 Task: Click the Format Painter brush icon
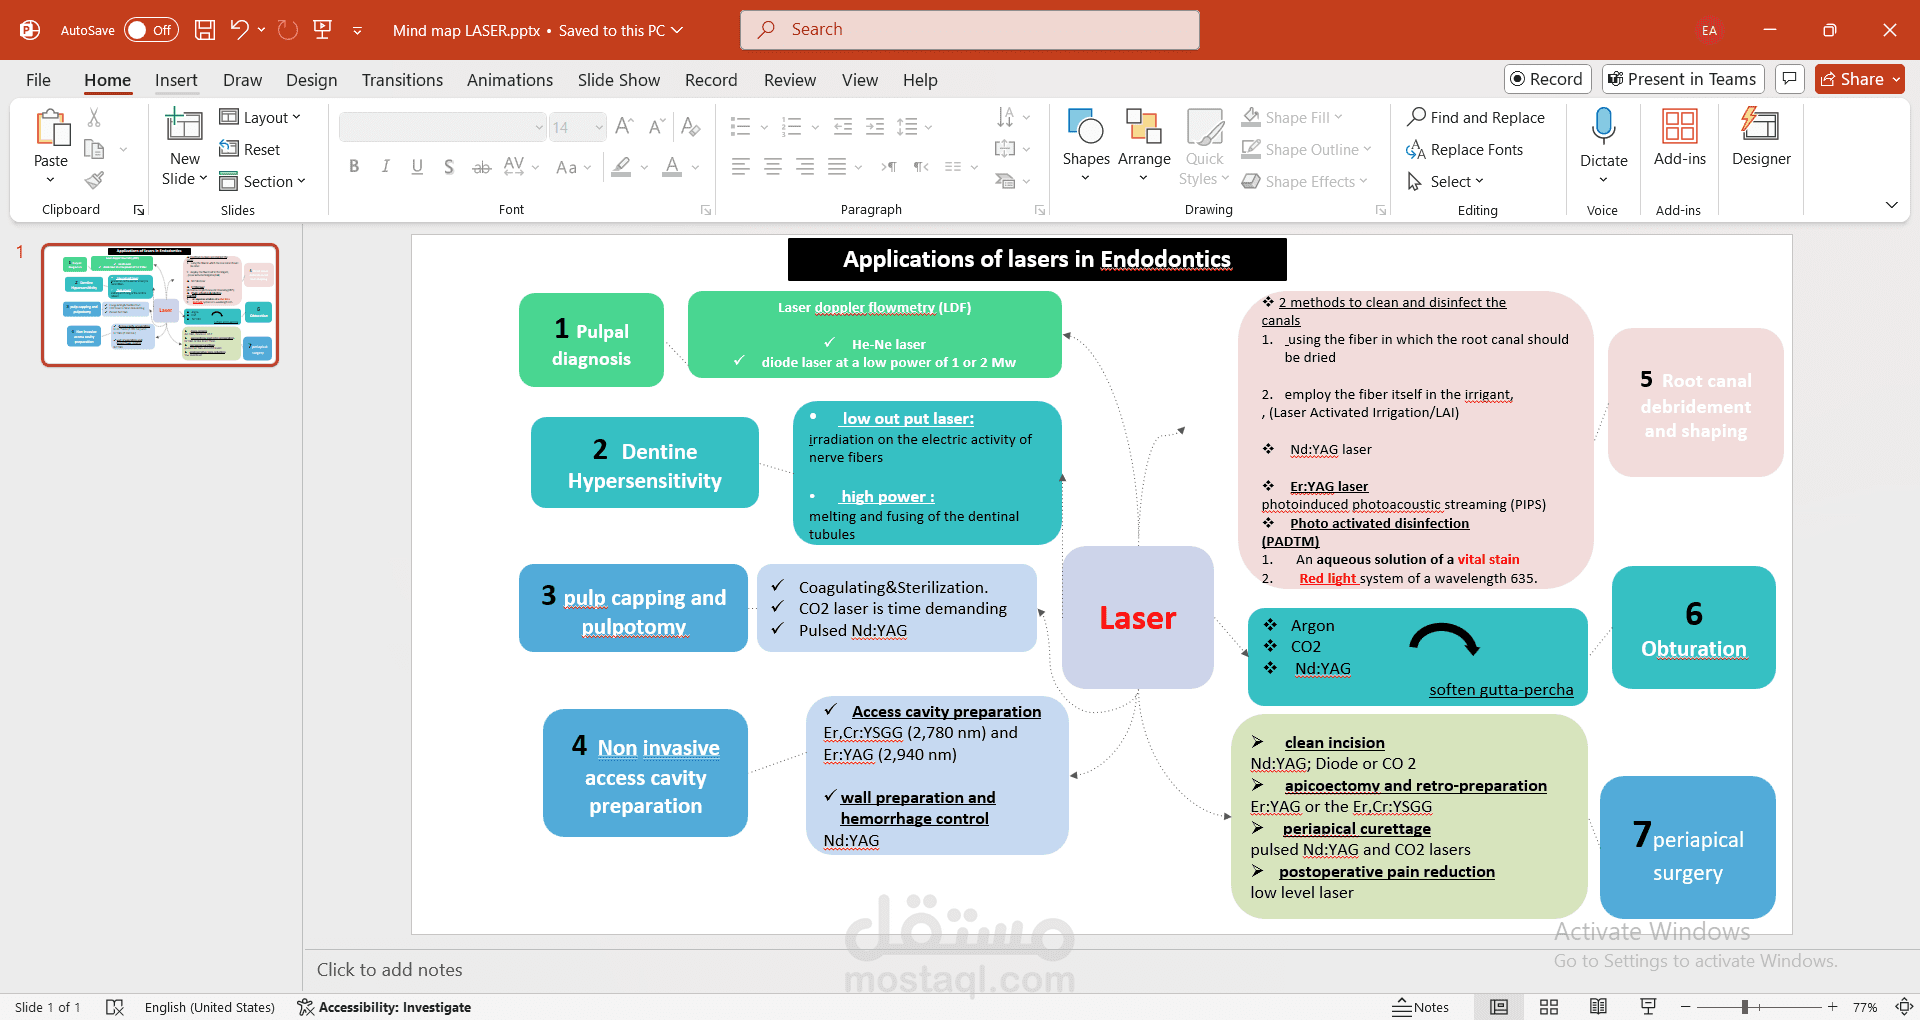(x=94, y=181)
